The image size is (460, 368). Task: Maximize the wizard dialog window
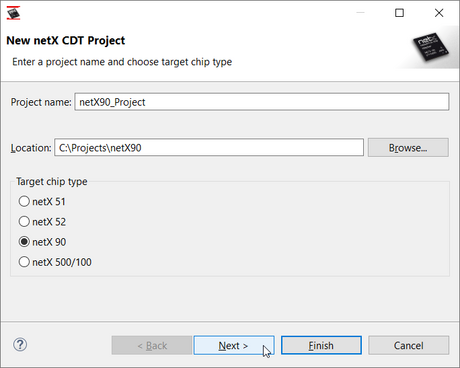point(399,13)
